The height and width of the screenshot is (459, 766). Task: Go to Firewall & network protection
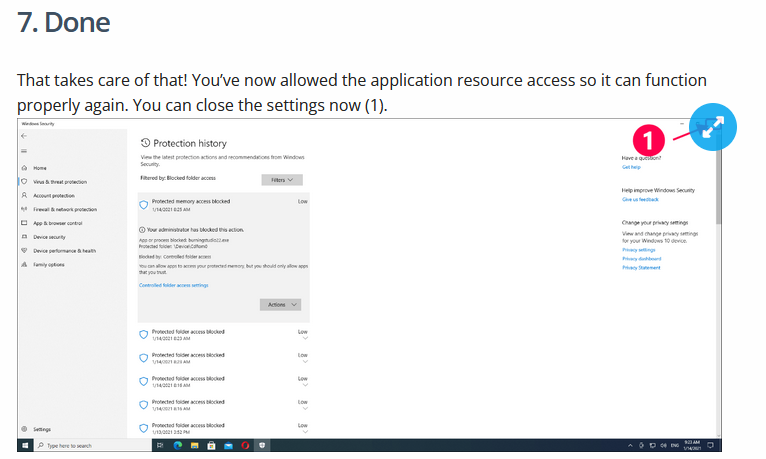coord(65,209)
